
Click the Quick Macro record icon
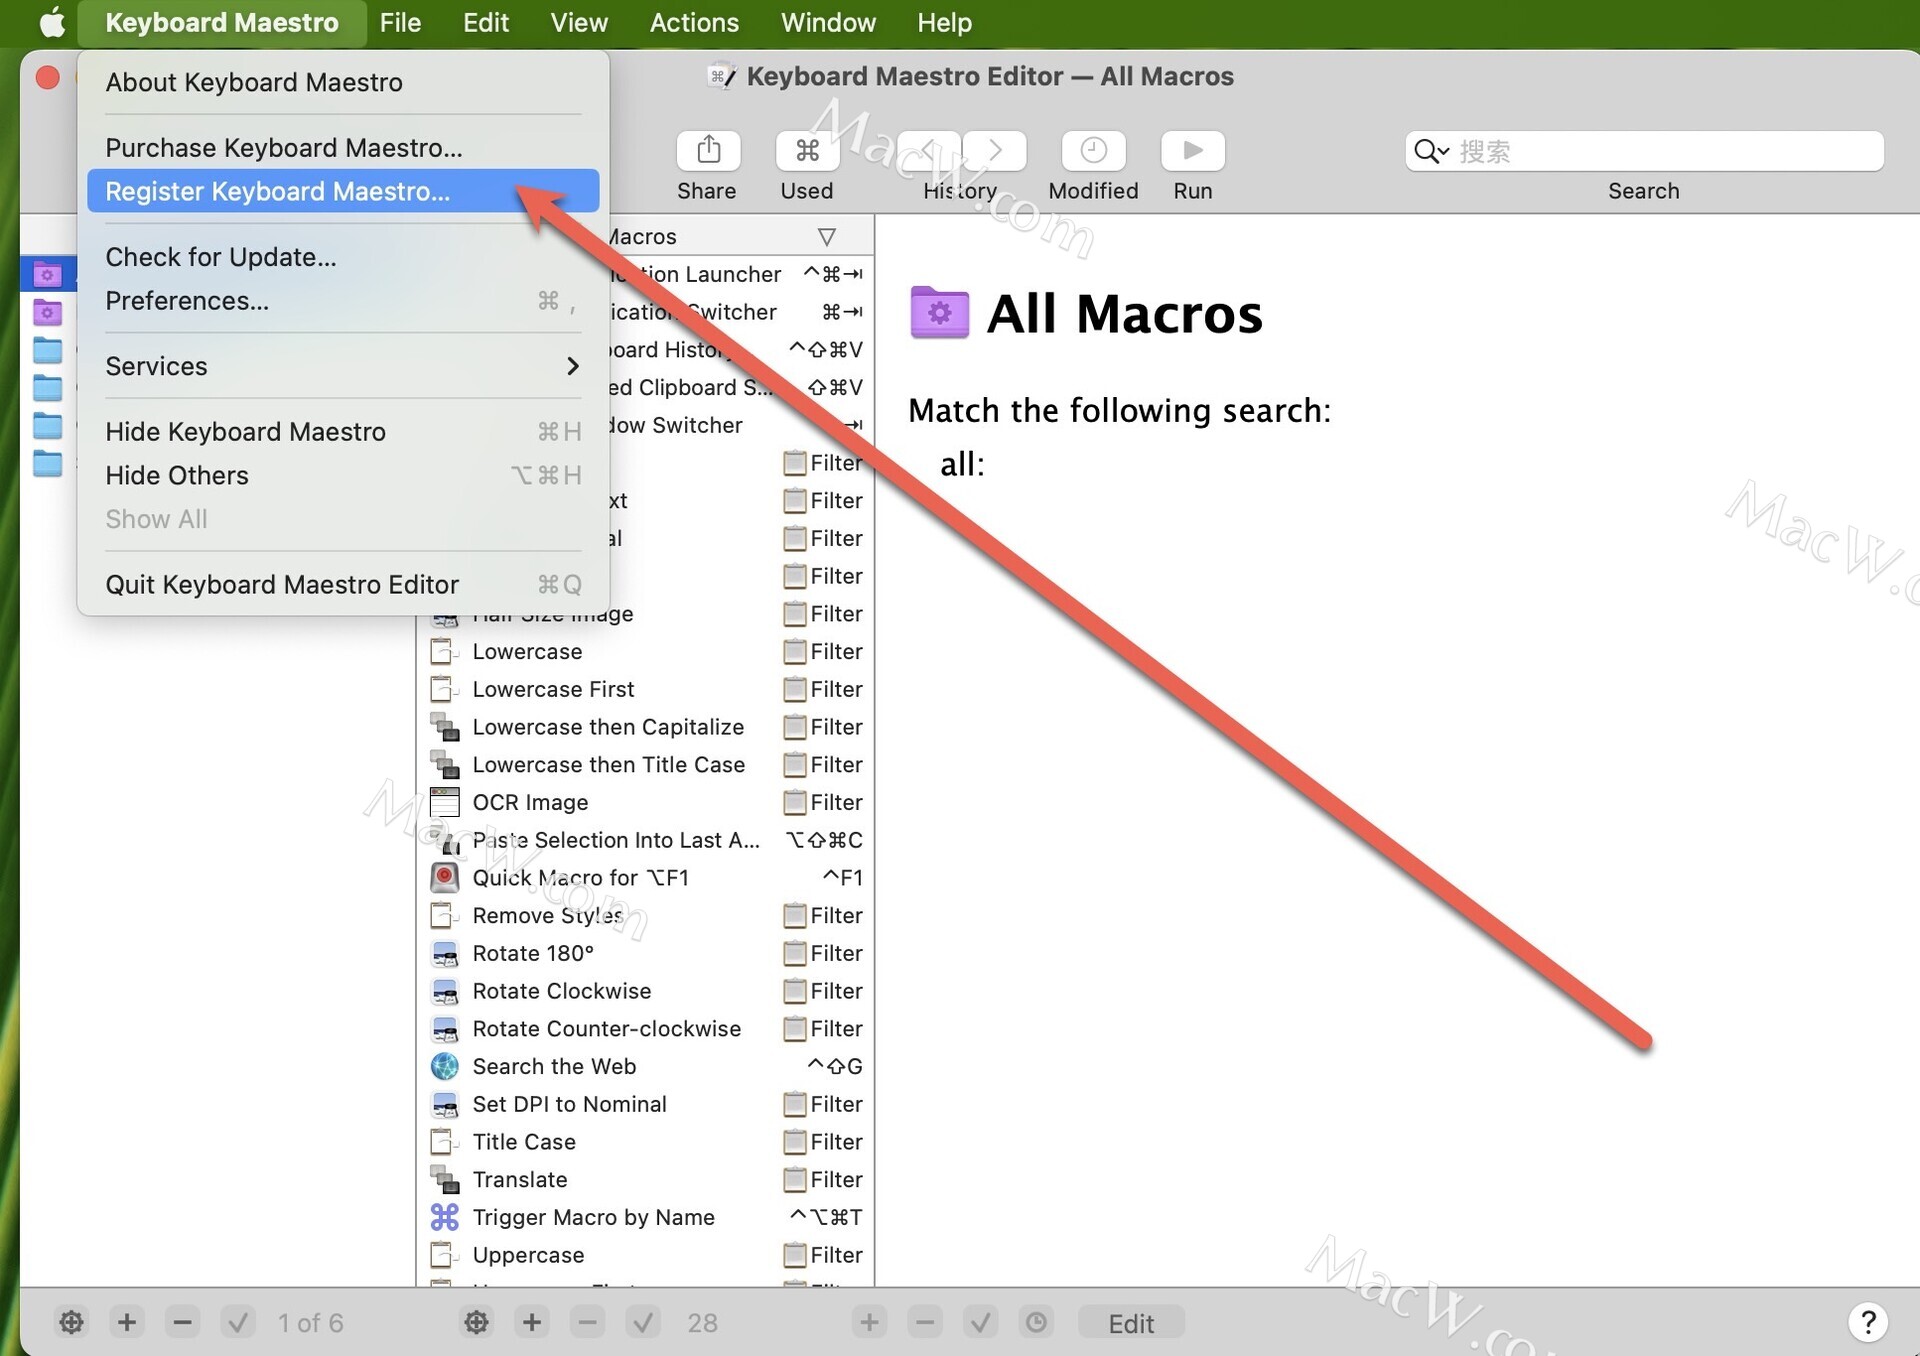[x=445, y=878]
